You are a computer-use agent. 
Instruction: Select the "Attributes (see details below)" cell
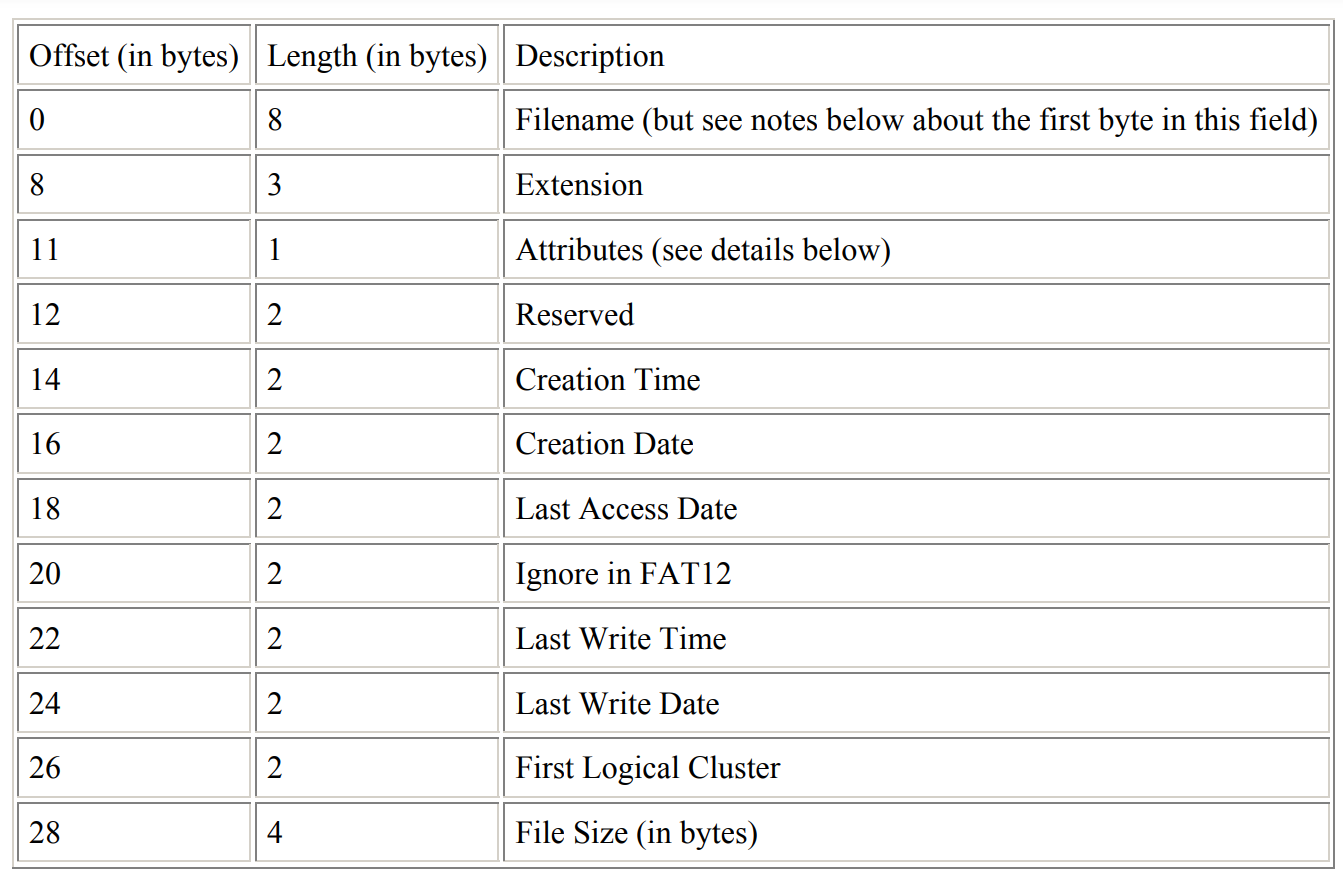pyautogui.click(x=702, y=249)
